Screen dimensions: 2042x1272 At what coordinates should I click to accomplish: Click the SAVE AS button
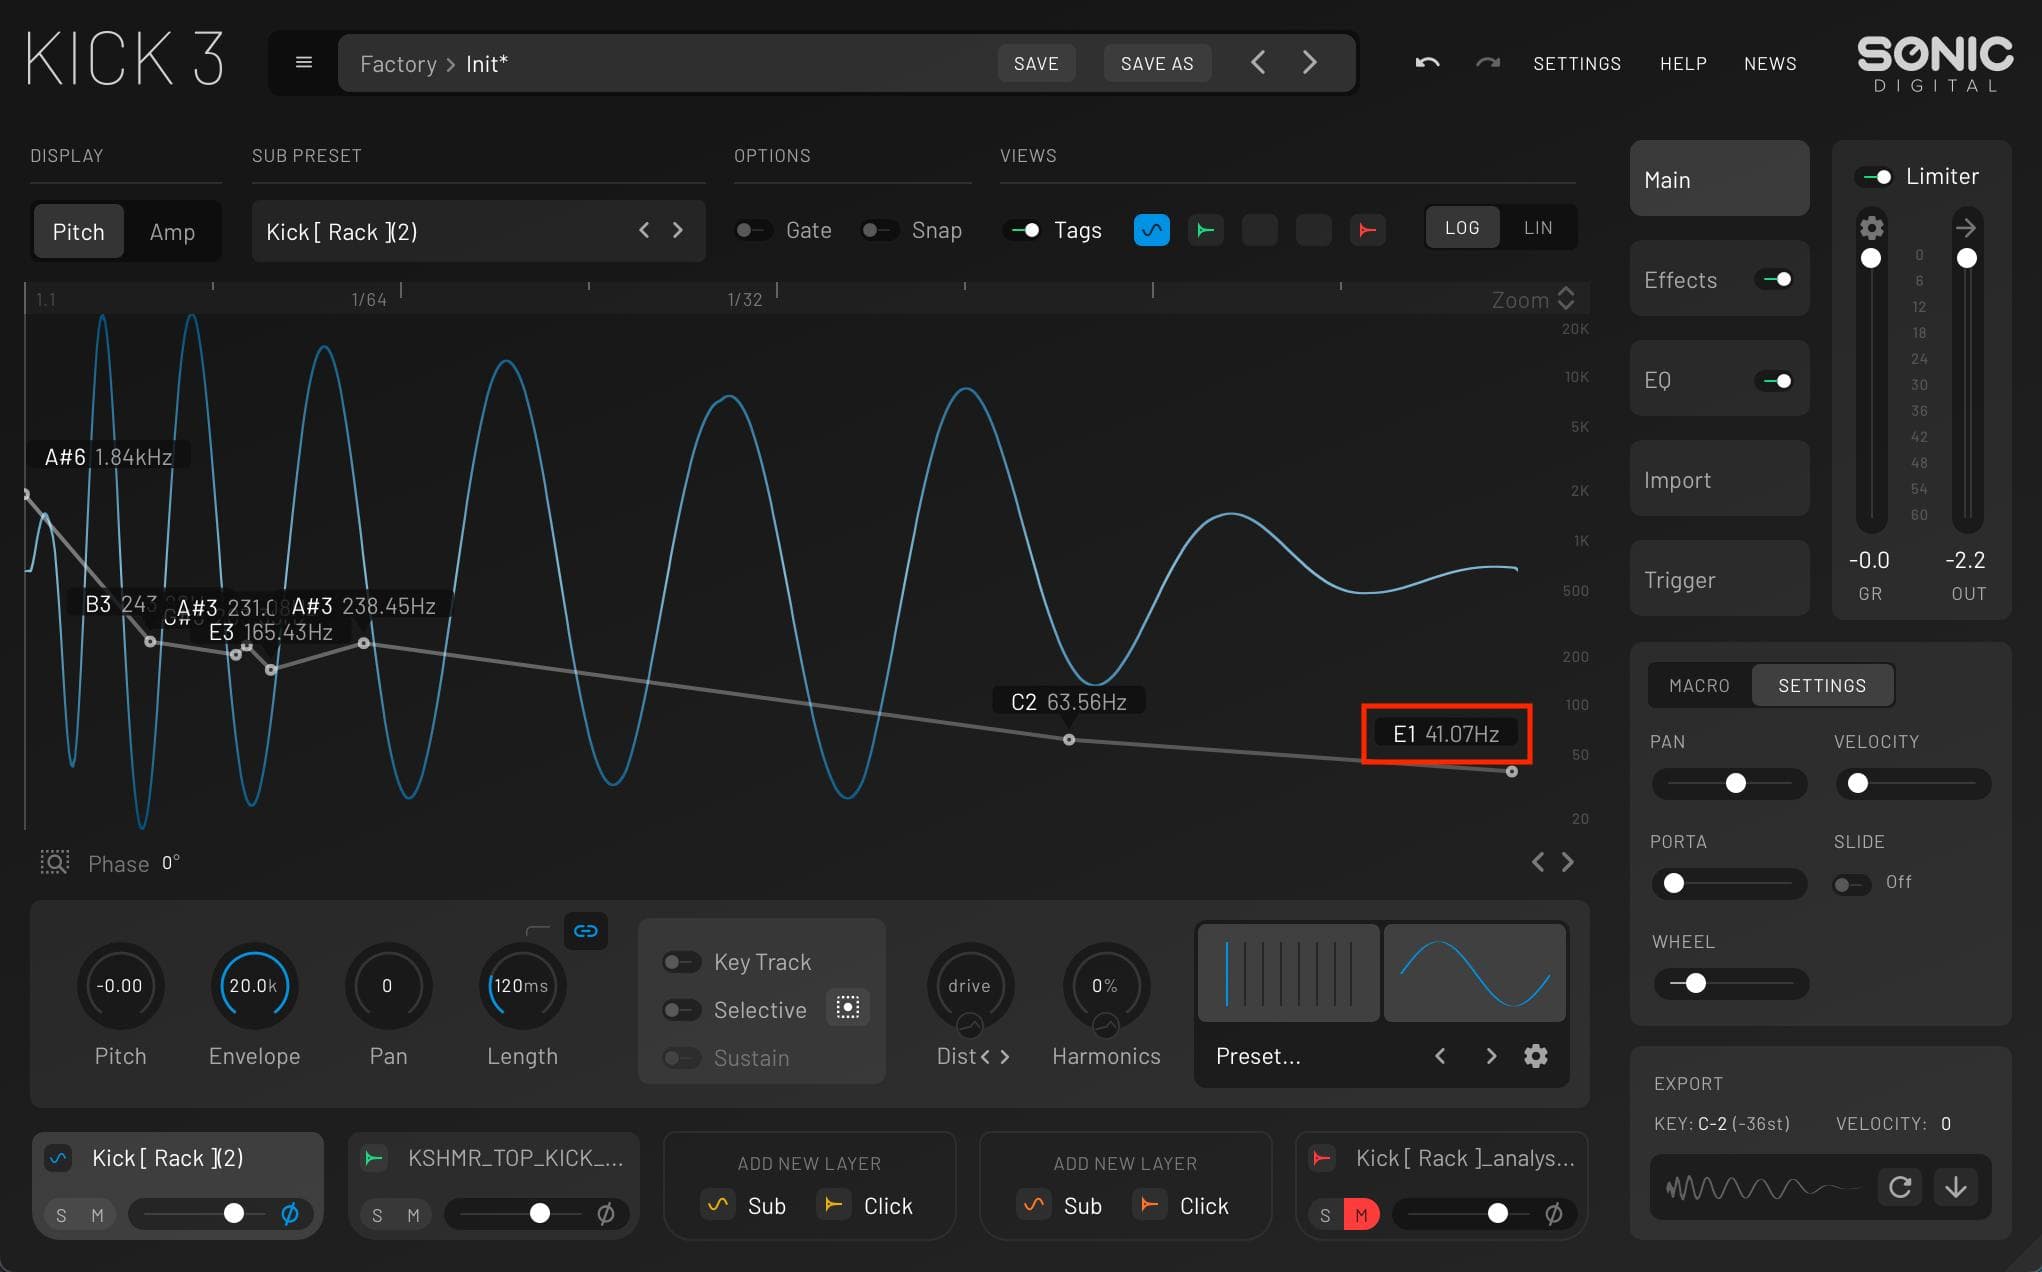[x=1157, y=63]
